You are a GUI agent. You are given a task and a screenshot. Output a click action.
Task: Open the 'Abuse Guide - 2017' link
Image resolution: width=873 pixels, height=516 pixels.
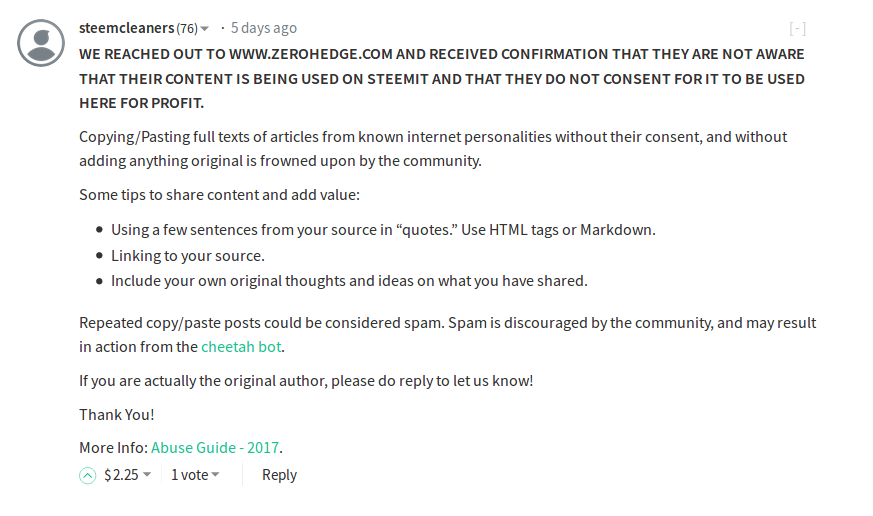(x=215, y=448)
